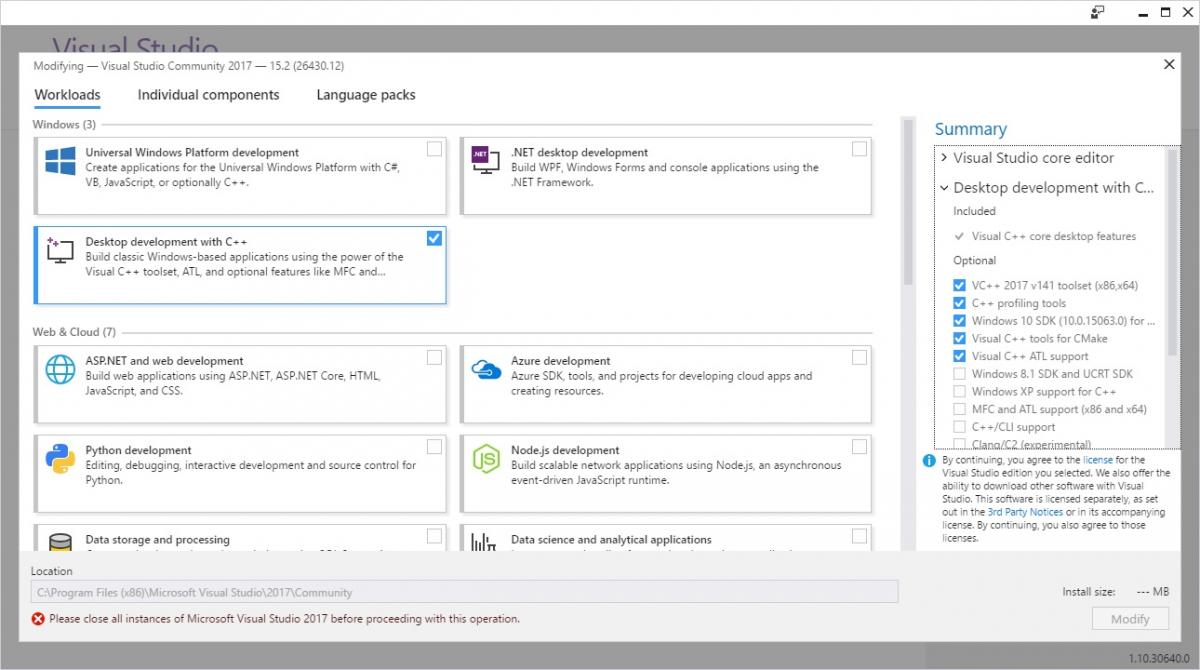Open the 3rd Party Notices link
Viewport: 1200px width, 670px height.
tap(1025, 512)
